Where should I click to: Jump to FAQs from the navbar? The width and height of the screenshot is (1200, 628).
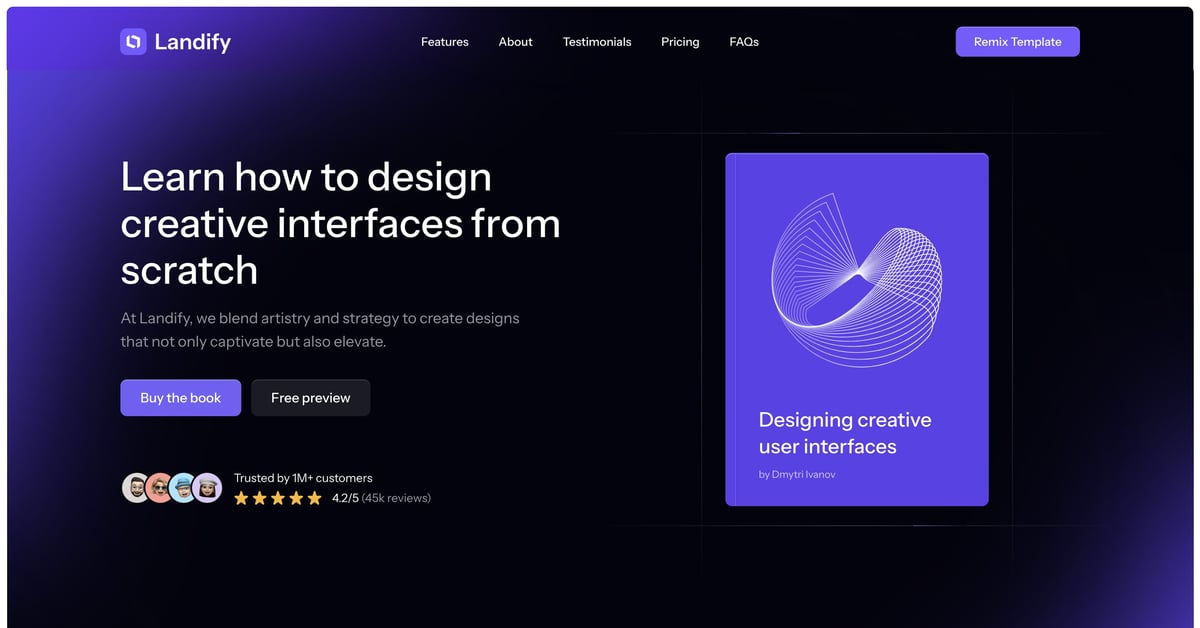click(744, 42)
